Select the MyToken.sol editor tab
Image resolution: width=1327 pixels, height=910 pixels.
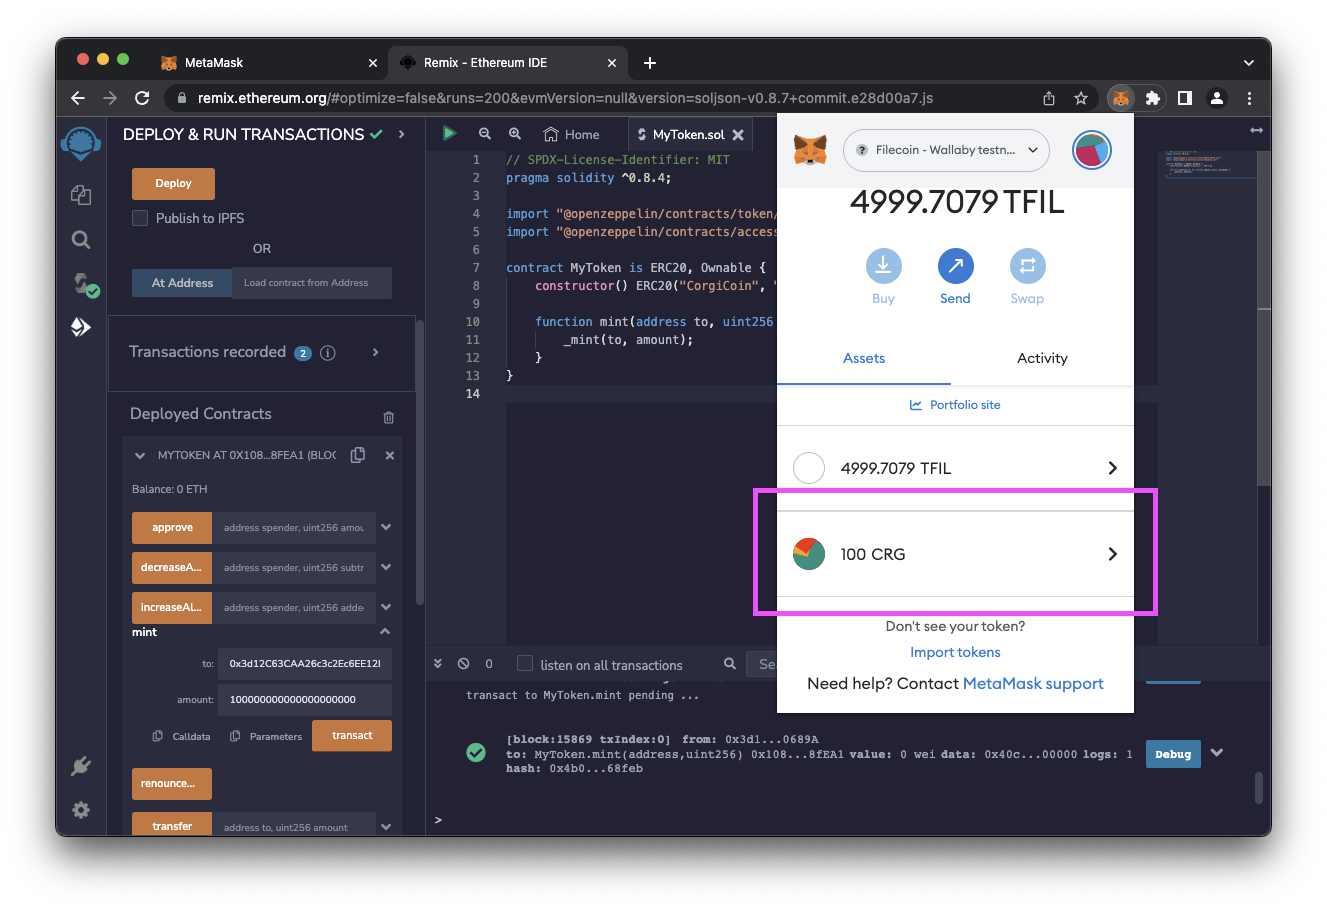[689, 134]
